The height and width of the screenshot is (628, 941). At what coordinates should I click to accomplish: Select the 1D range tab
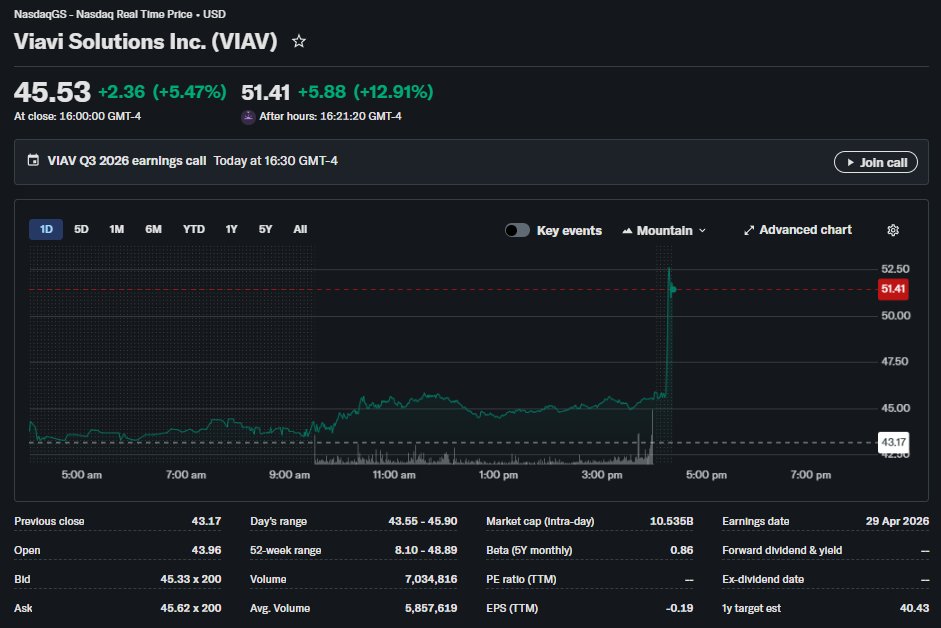[x=46, y=229]
